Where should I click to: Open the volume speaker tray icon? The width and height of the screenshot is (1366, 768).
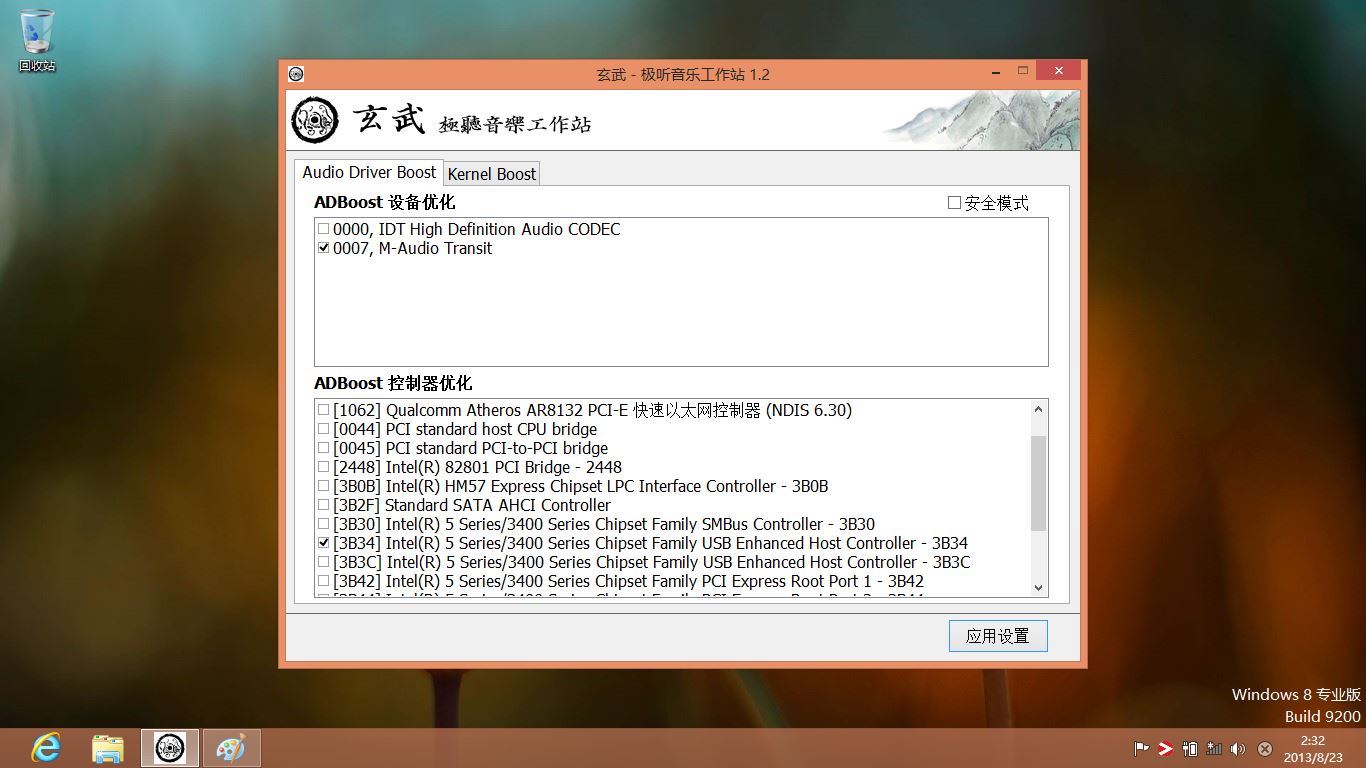point(1238,748)
